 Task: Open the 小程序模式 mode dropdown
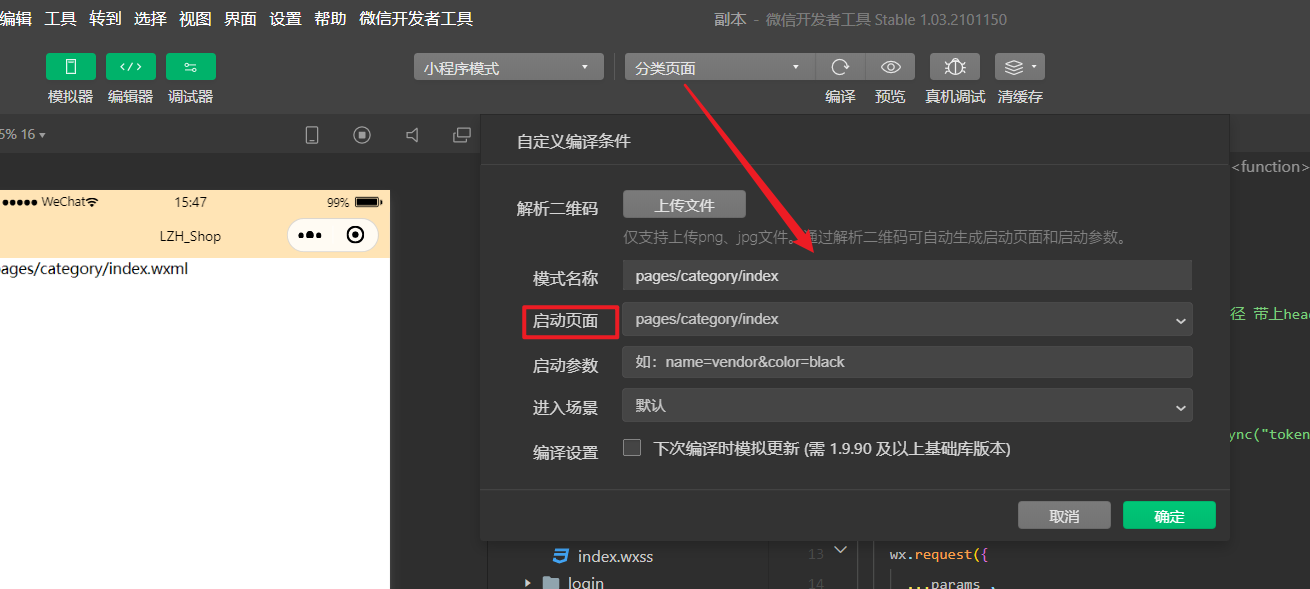coord(509,67)
